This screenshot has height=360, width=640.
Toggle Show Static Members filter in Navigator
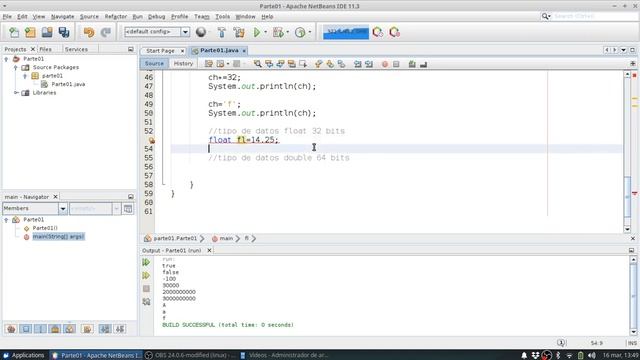(40, 329)
